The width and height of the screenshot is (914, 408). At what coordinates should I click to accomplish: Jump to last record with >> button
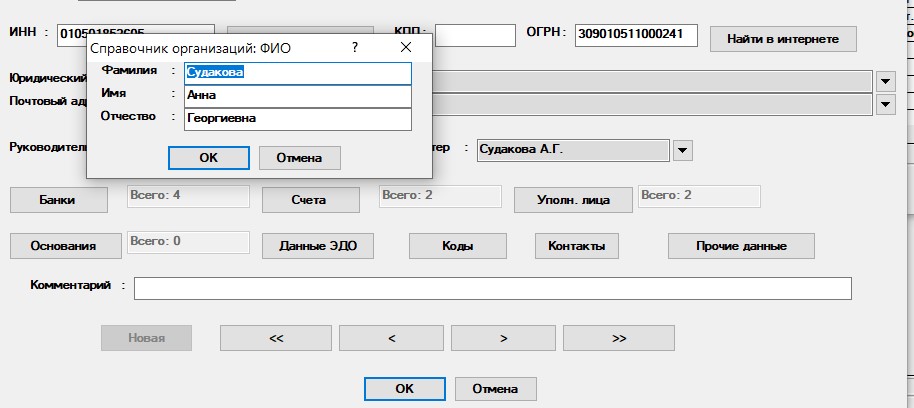(x=617, y=338)
